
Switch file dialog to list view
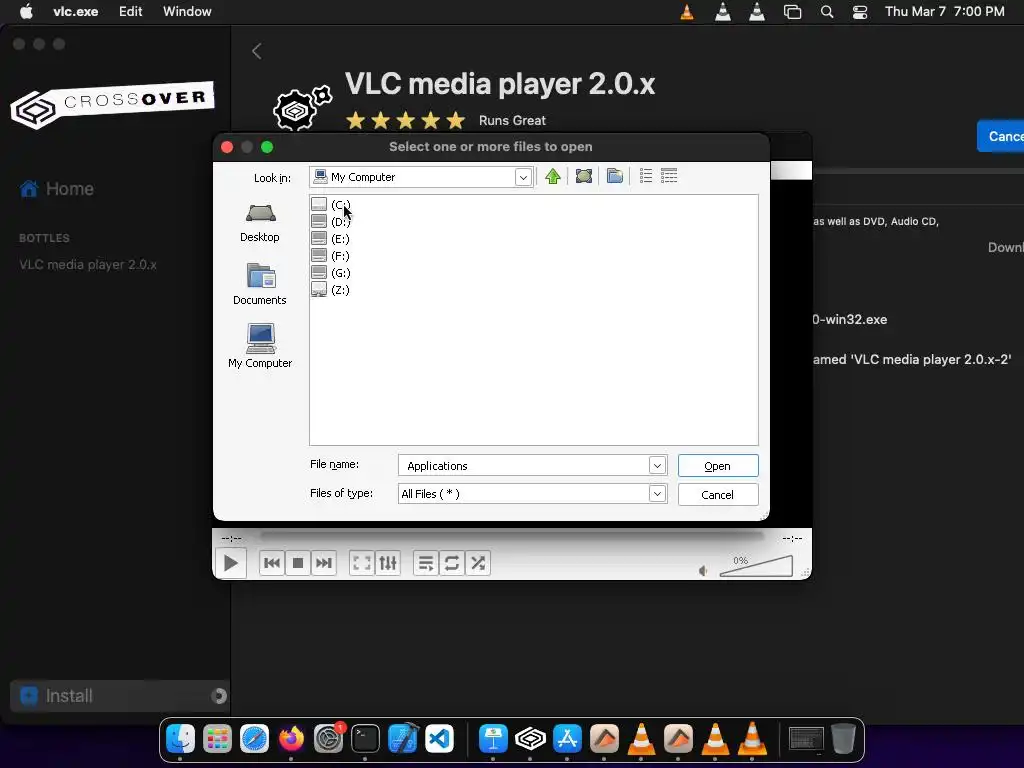coord(646,176)
